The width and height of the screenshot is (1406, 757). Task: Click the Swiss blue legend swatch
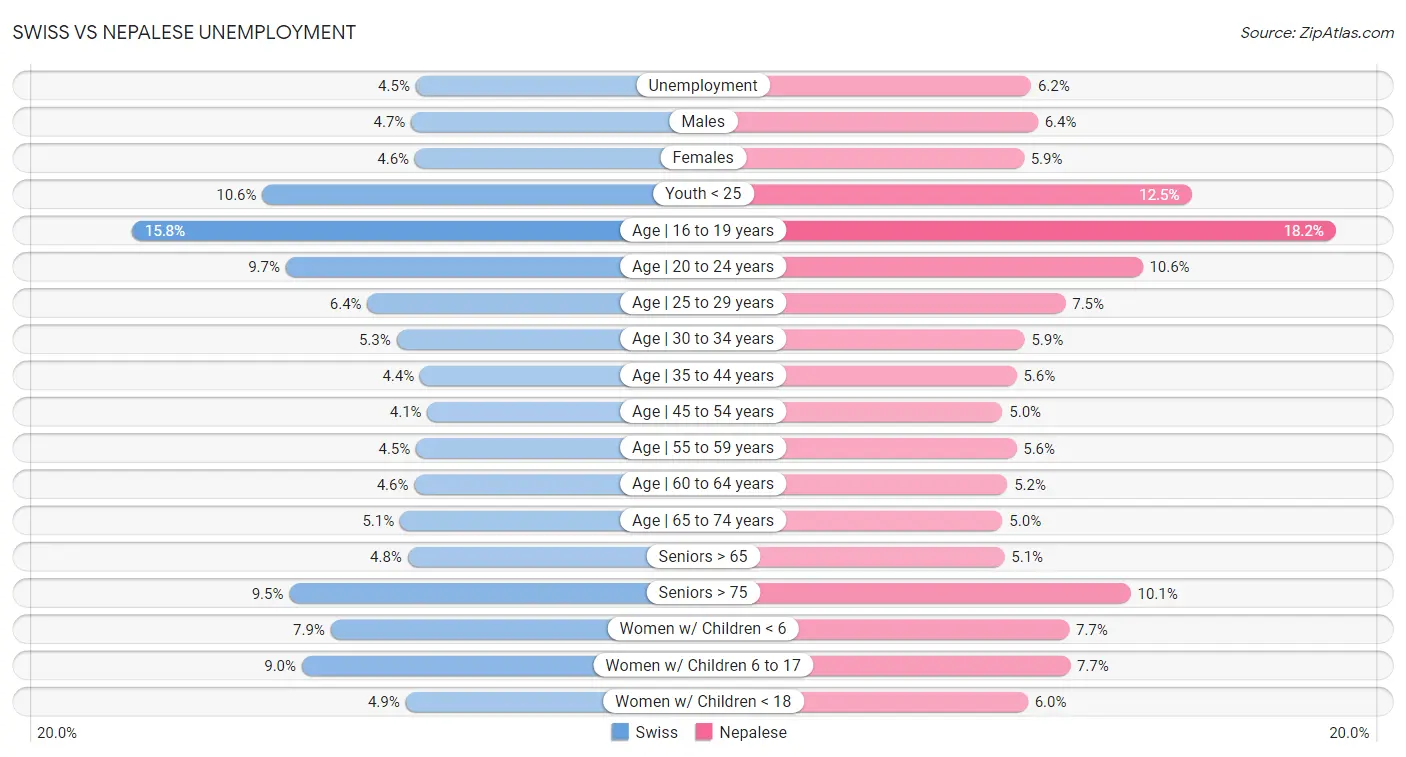tap(620, 732)
